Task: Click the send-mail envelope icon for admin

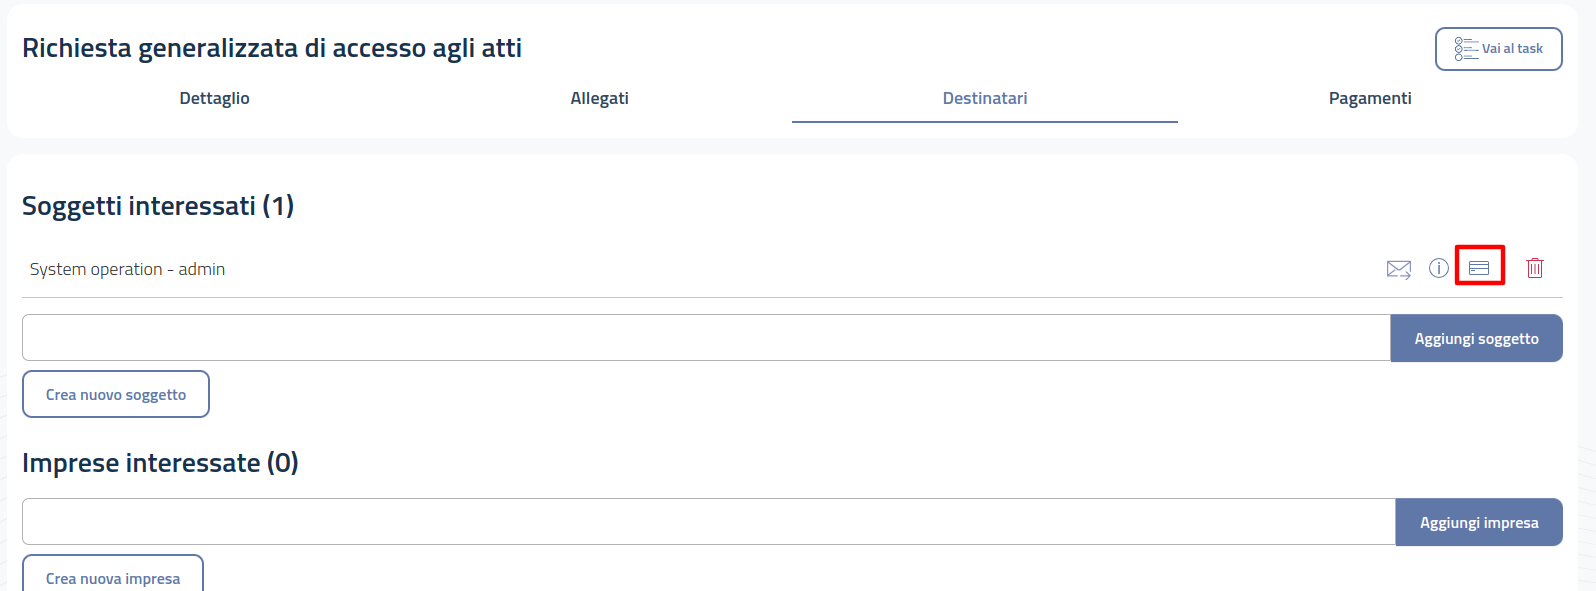Action: coord(1398,269)
